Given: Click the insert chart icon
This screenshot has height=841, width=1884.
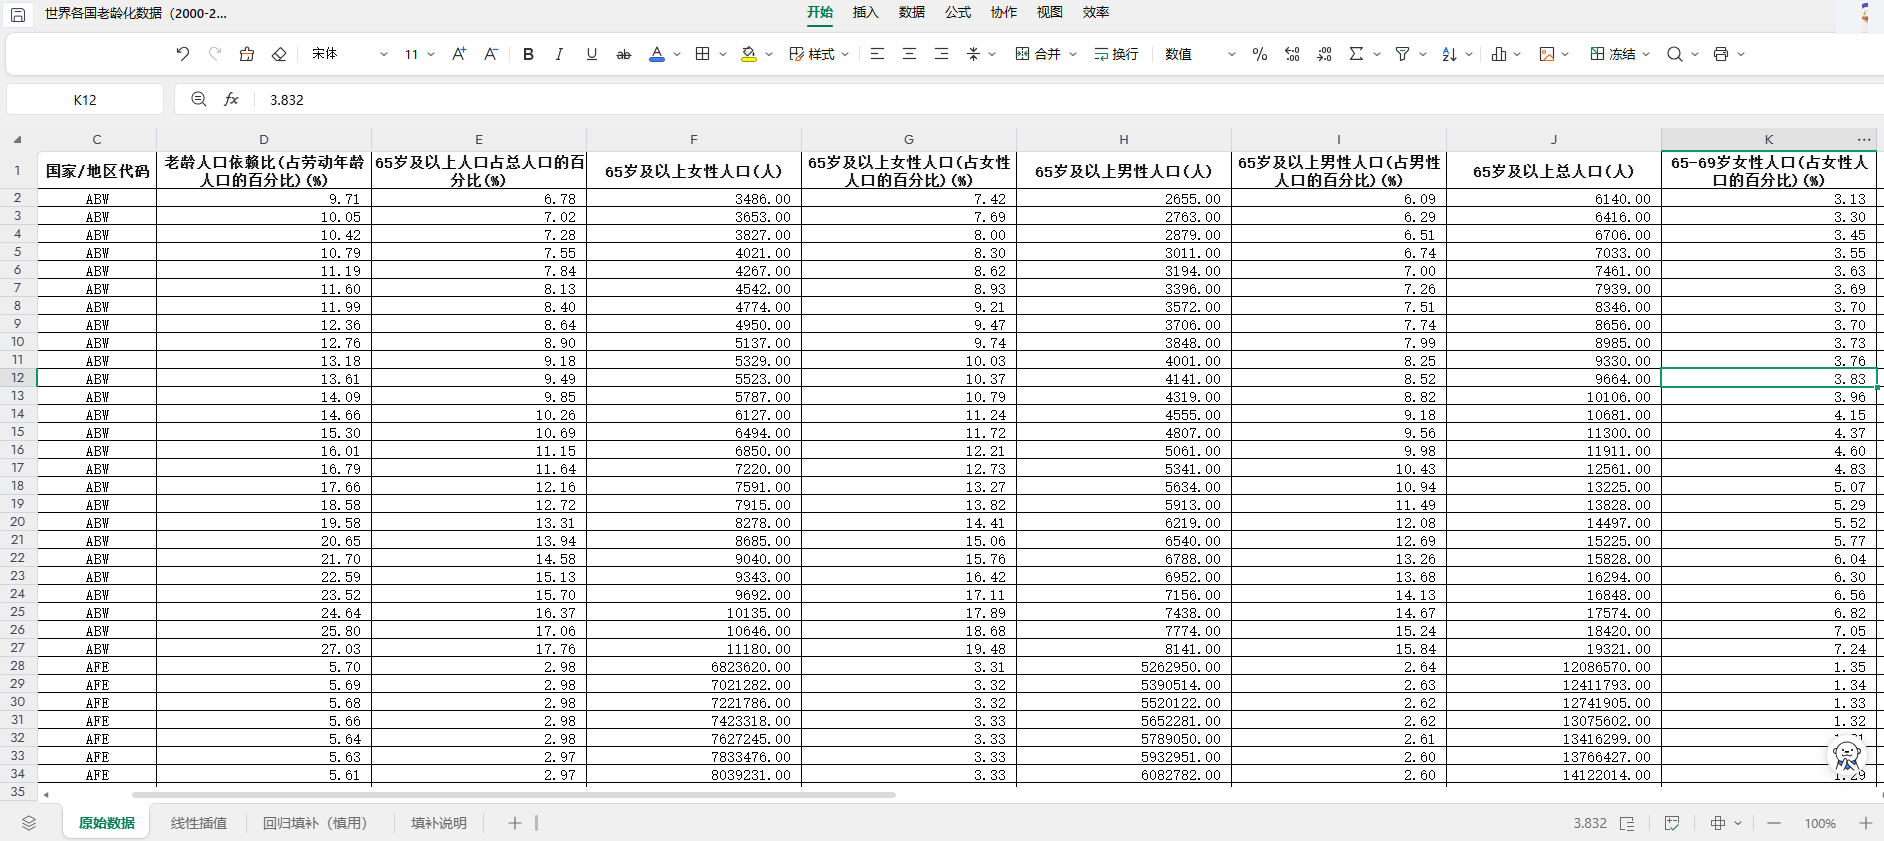Looking at the screenshot, I should (1498, 54).
